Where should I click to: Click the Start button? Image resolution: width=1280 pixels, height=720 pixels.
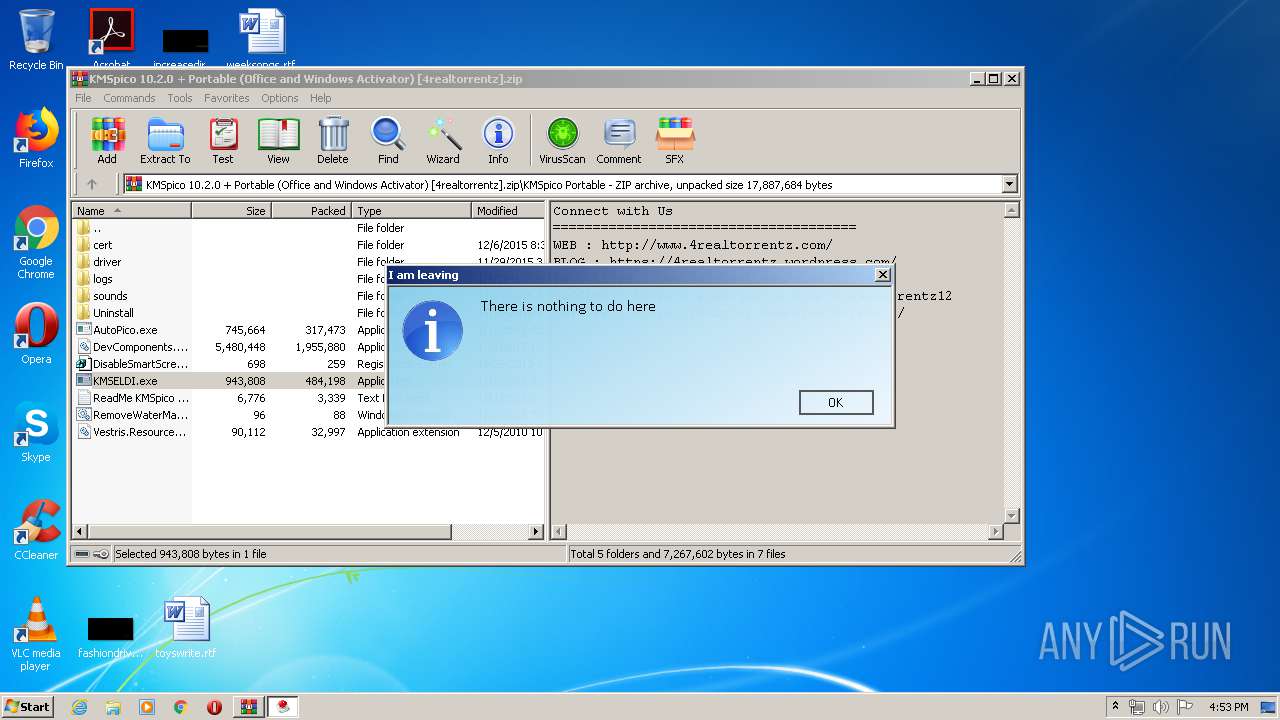click(x=28, y=707)
